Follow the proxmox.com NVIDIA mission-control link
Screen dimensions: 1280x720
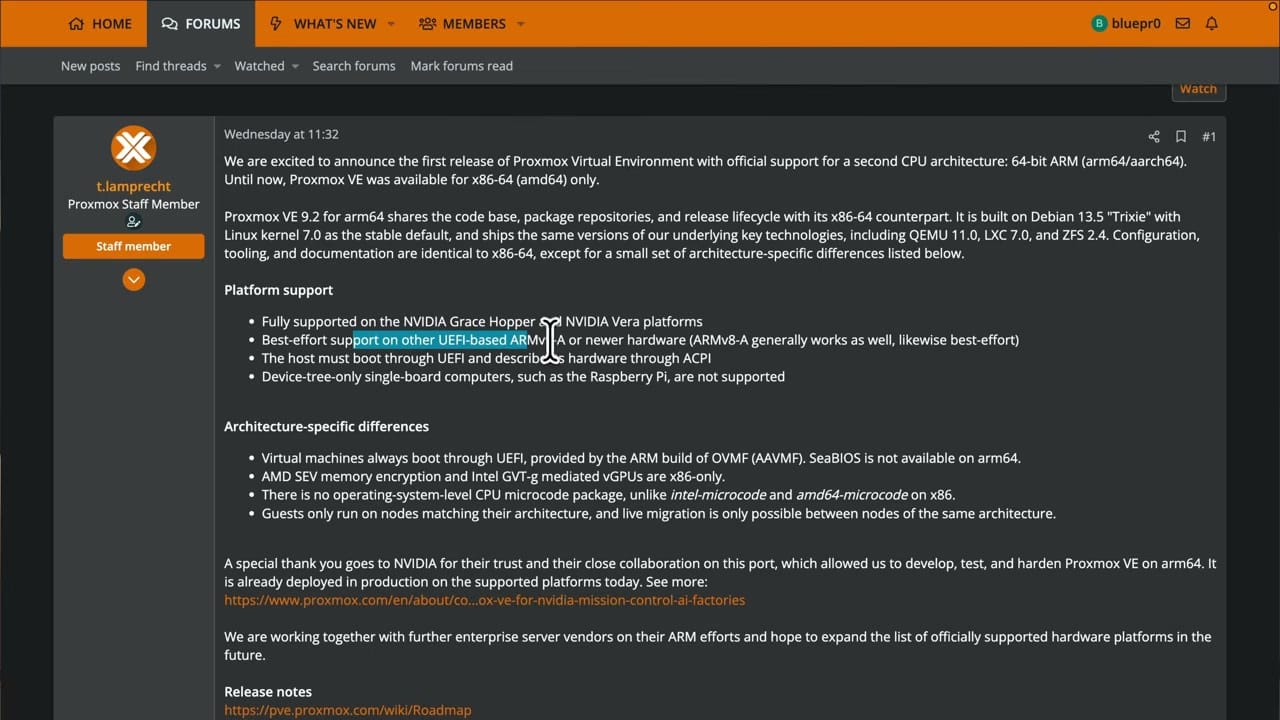[x=484, y=600]
